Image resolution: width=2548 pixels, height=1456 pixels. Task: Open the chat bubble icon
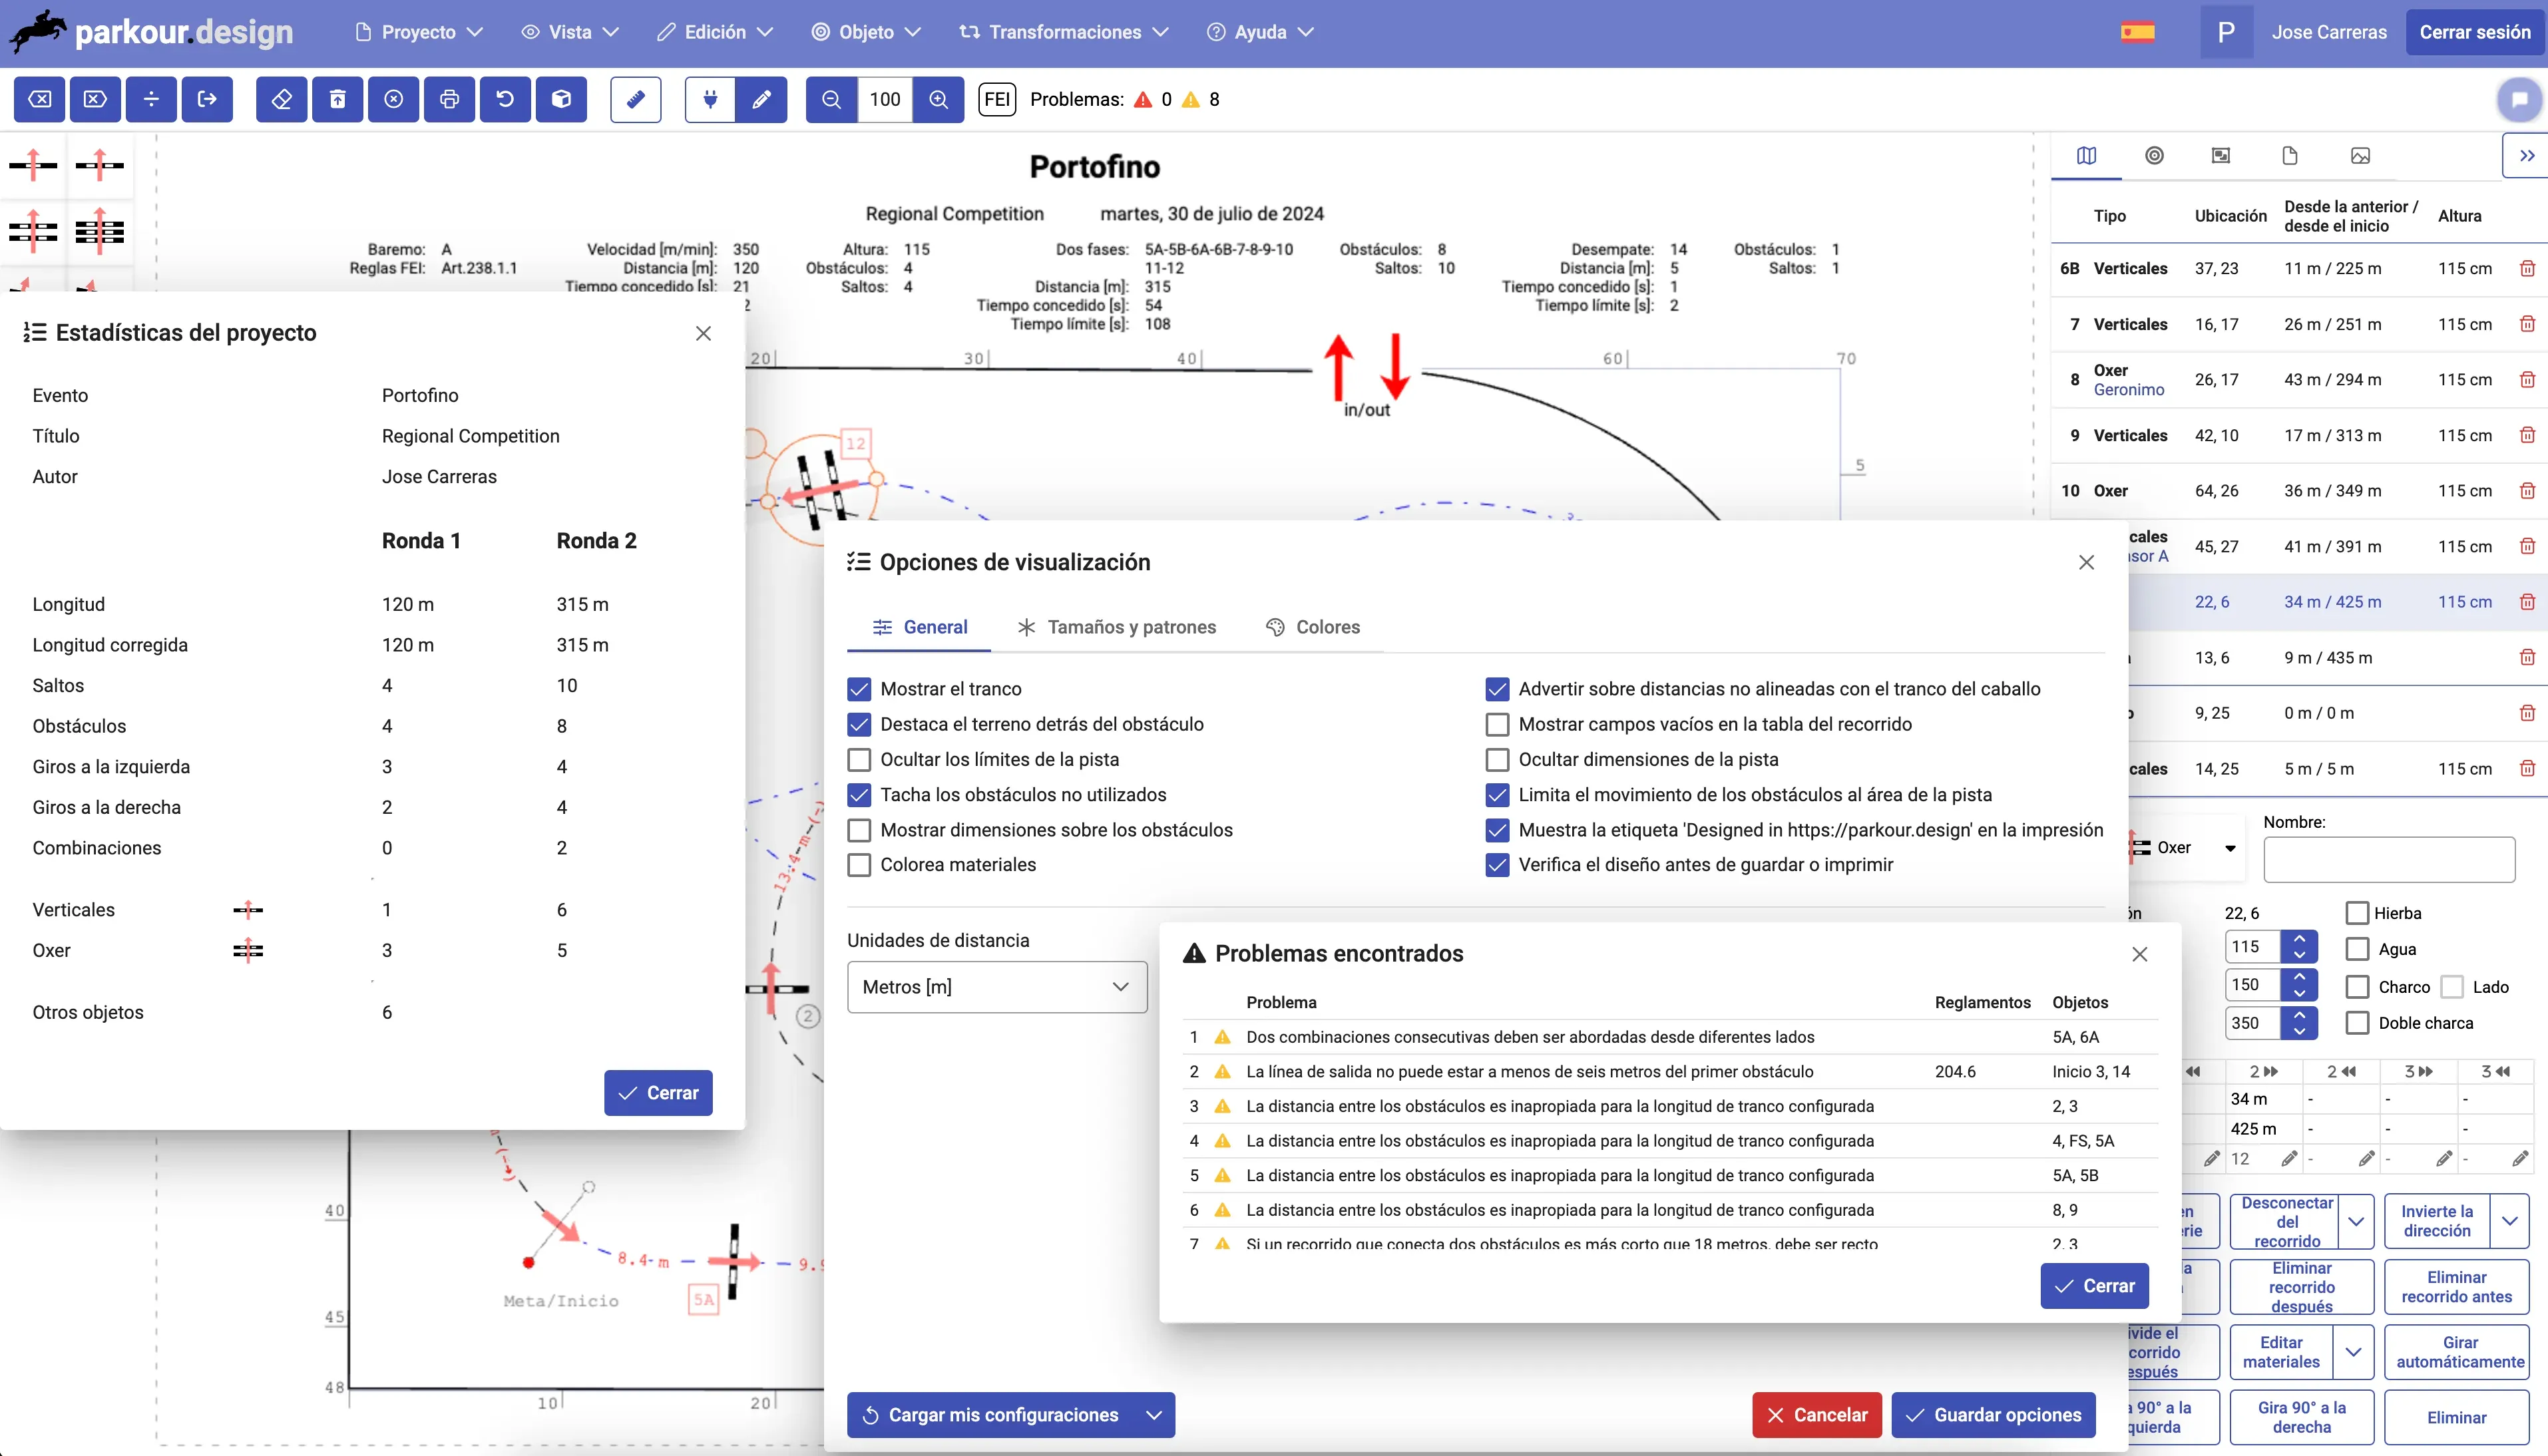[x=2519, y=99]
